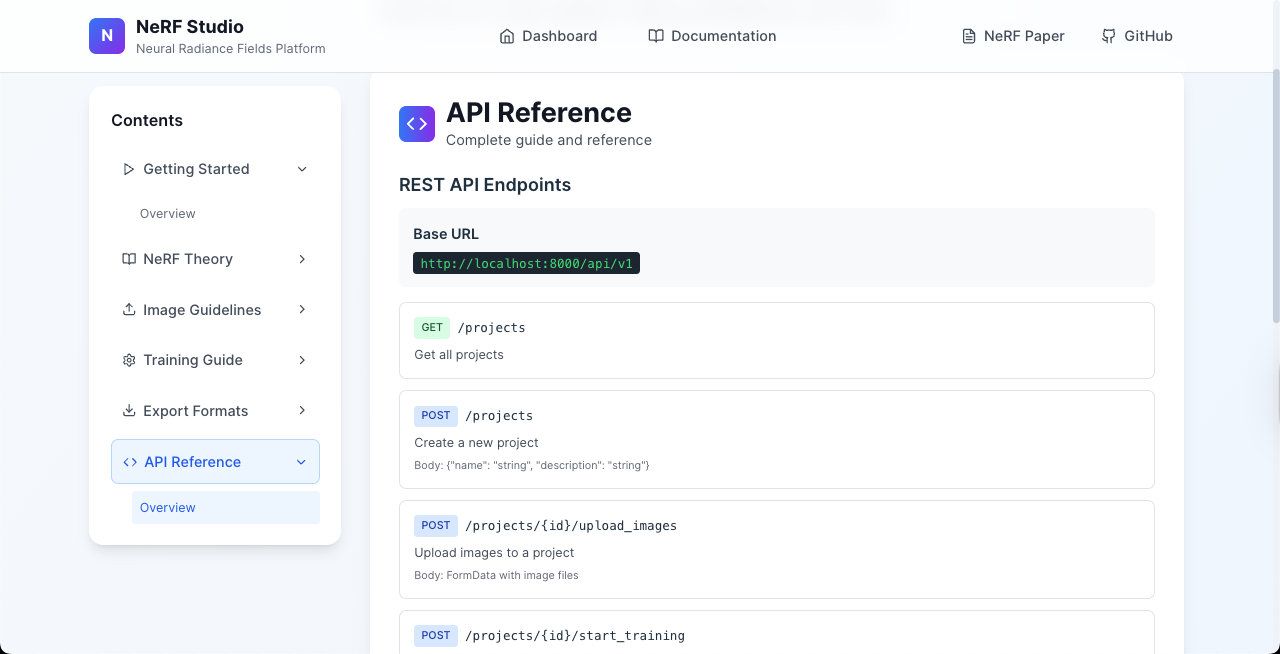Click the Documentation book icon
The height and width of the screenshot is (654, 1280).
(x=656, y=36)
